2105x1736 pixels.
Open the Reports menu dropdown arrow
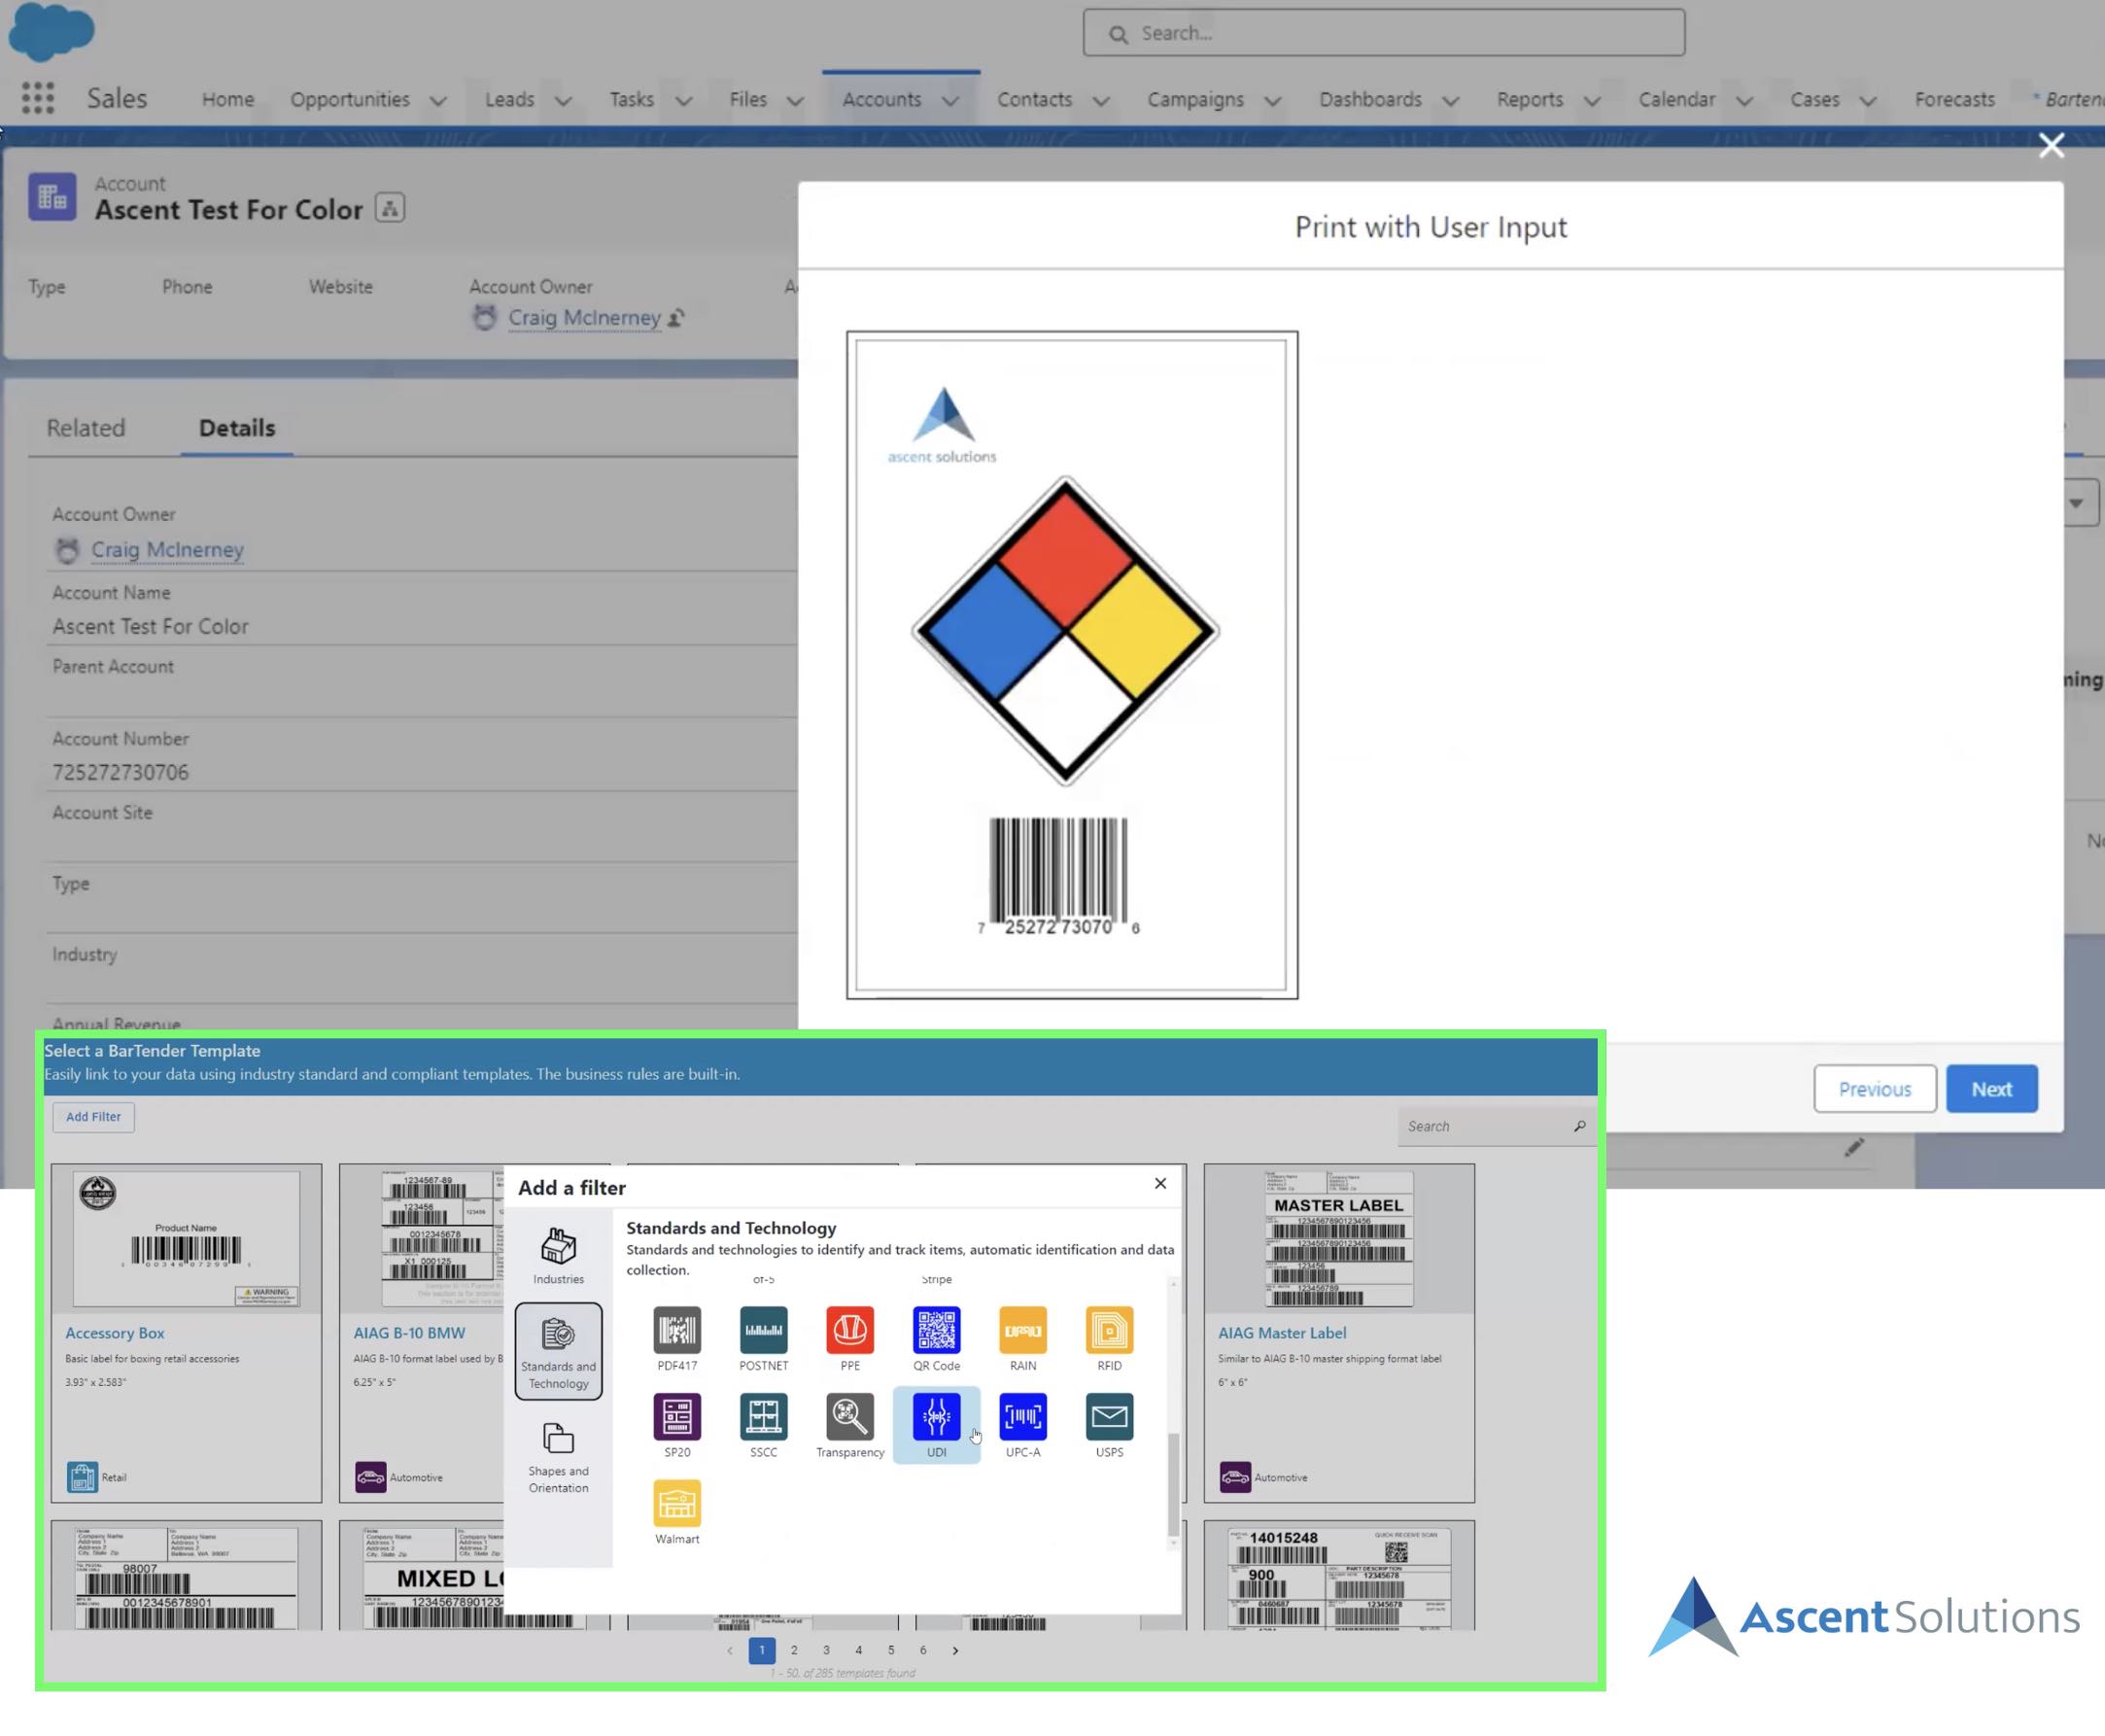[1592, 101]
